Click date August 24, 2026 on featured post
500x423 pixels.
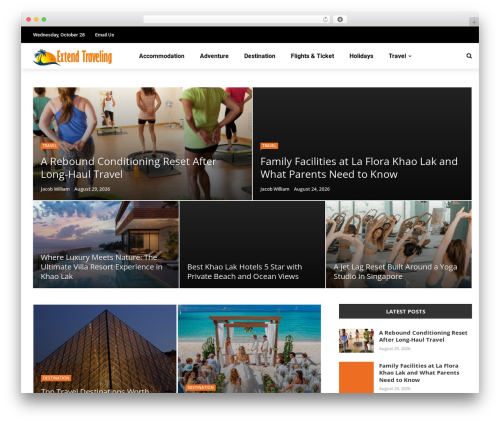(x=312, y=189)
